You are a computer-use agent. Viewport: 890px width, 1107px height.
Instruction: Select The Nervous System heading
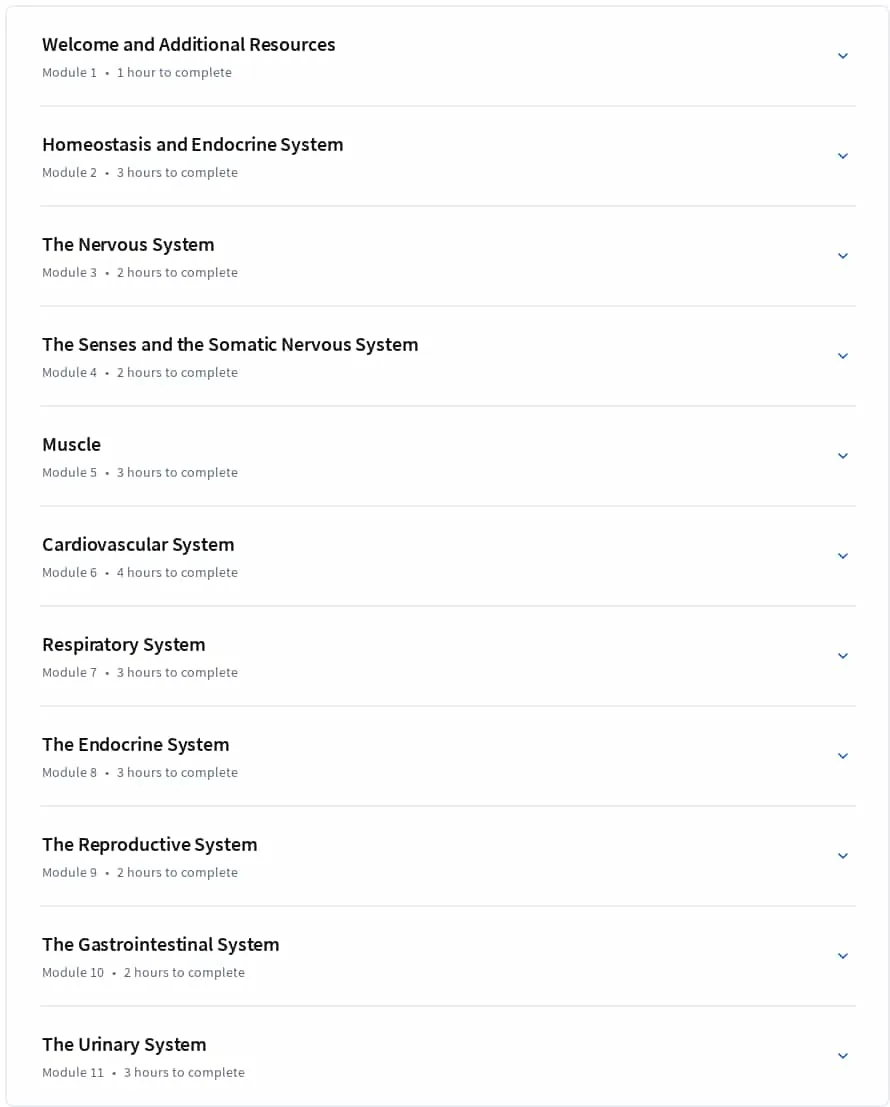[128, 245]
